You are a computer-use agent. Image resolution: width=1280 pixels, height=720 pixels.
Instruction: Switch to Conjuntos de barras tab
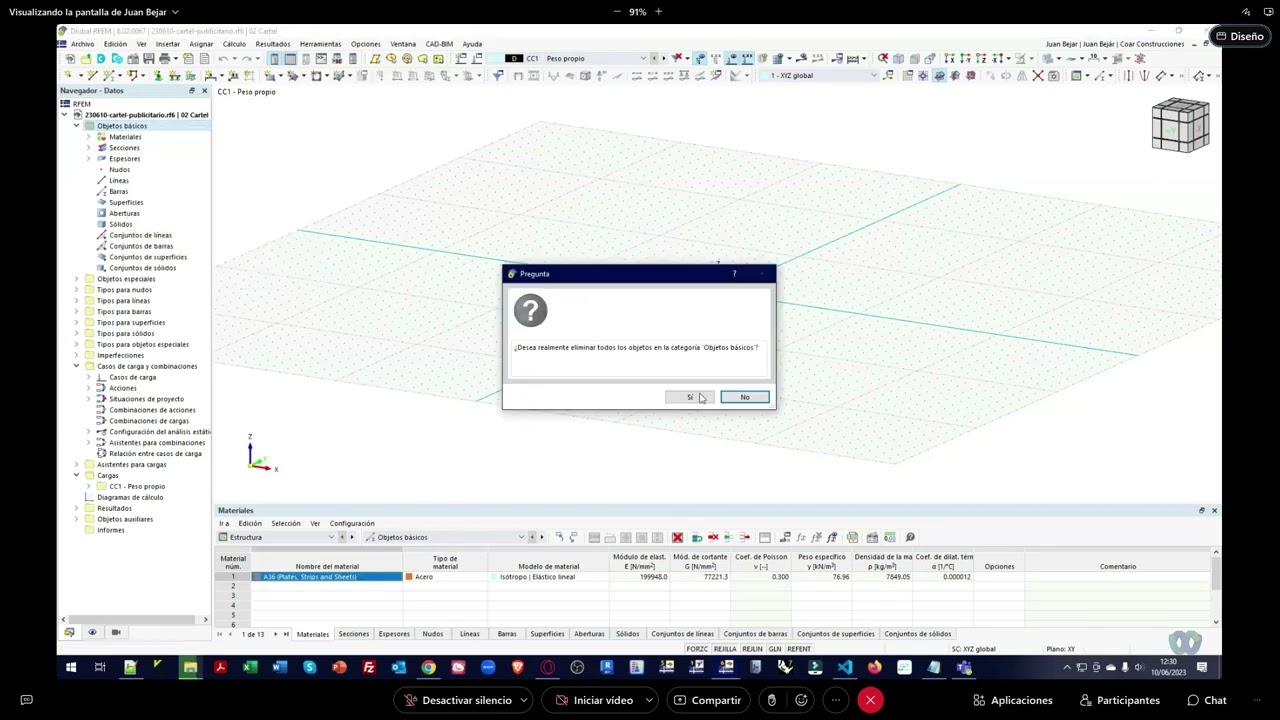click(755, 634)
